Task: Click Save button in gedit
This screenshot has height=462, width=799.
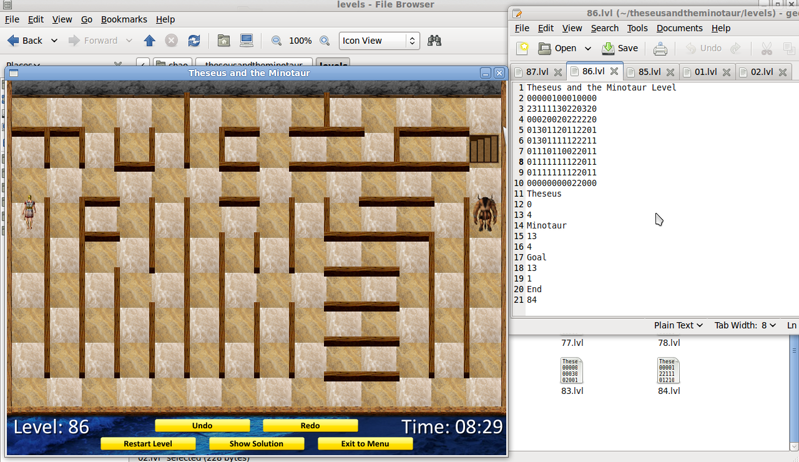Action: pos(620,48)
